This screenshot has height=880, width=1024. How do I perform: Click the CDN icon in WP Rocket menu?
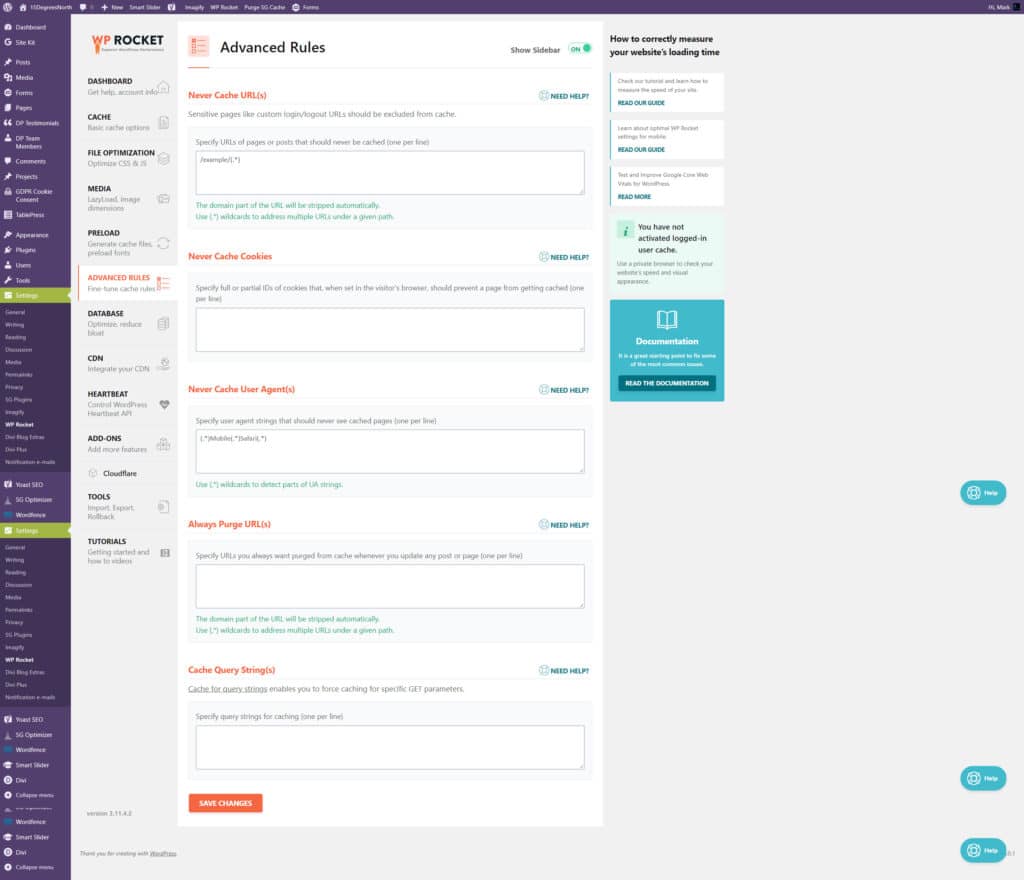164,364
